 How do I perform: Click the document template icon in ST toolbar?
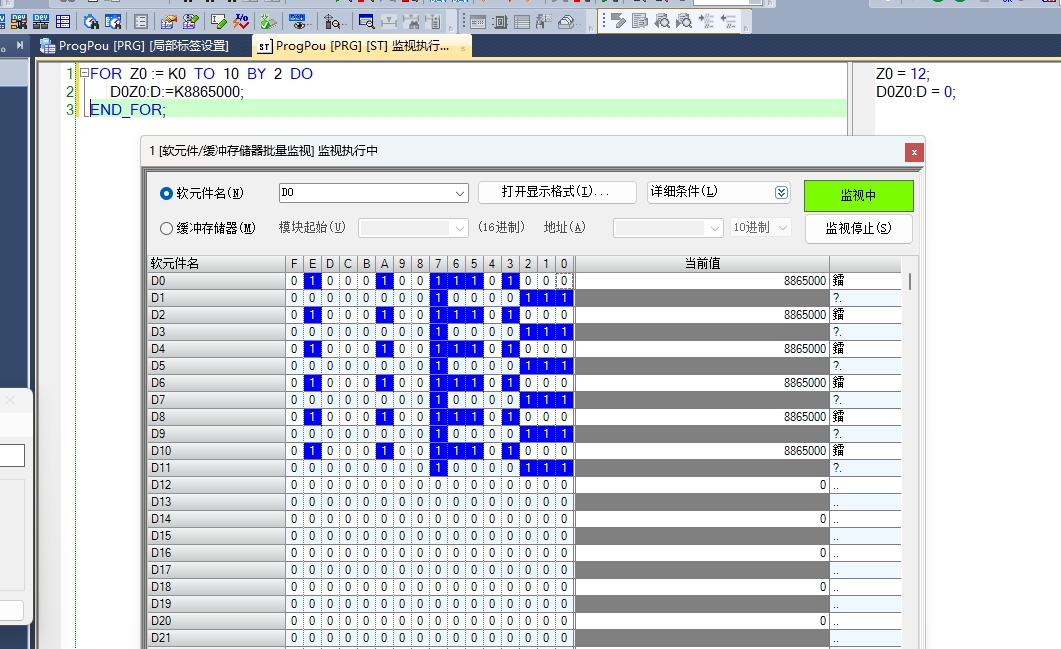click(x=640, y=21)
